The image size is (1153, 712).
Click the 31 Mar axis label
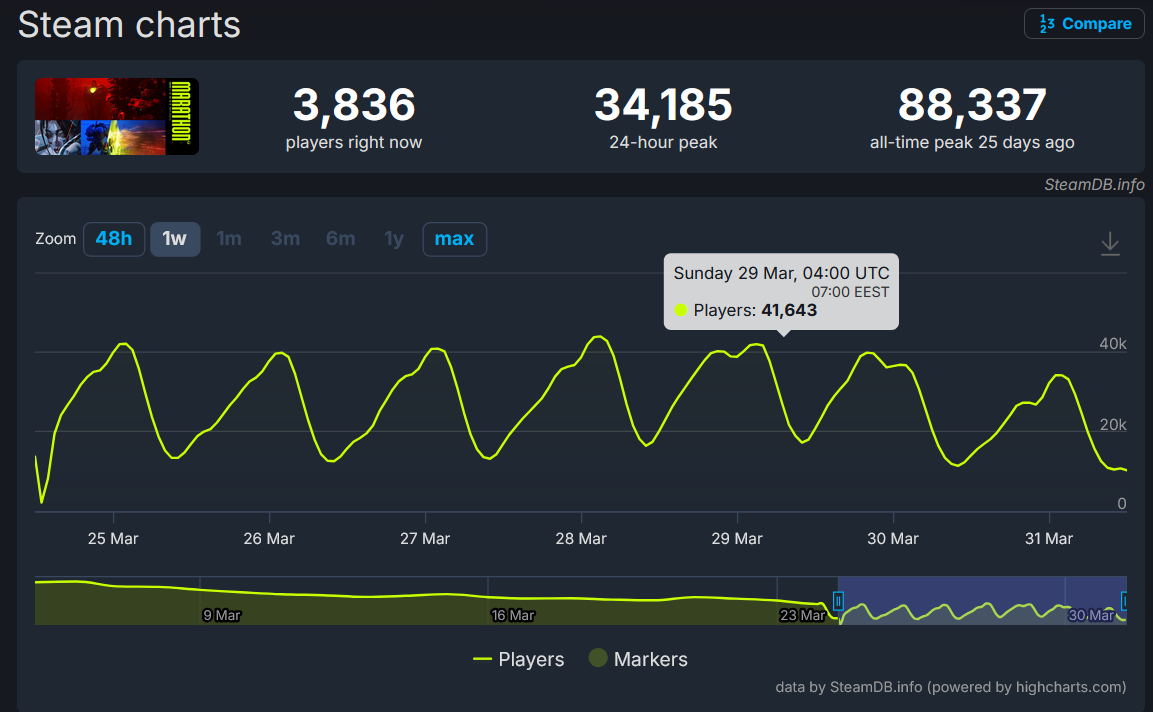click(x=1049, y=538)
